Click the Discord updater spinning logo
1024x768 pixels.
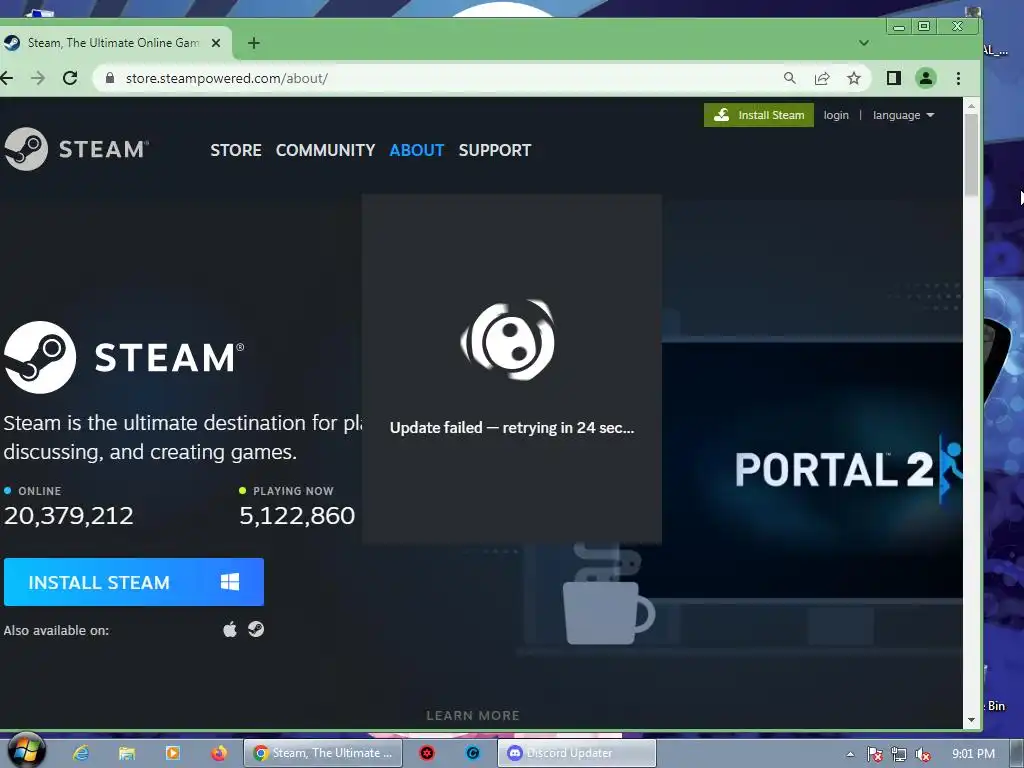point(507,340)
